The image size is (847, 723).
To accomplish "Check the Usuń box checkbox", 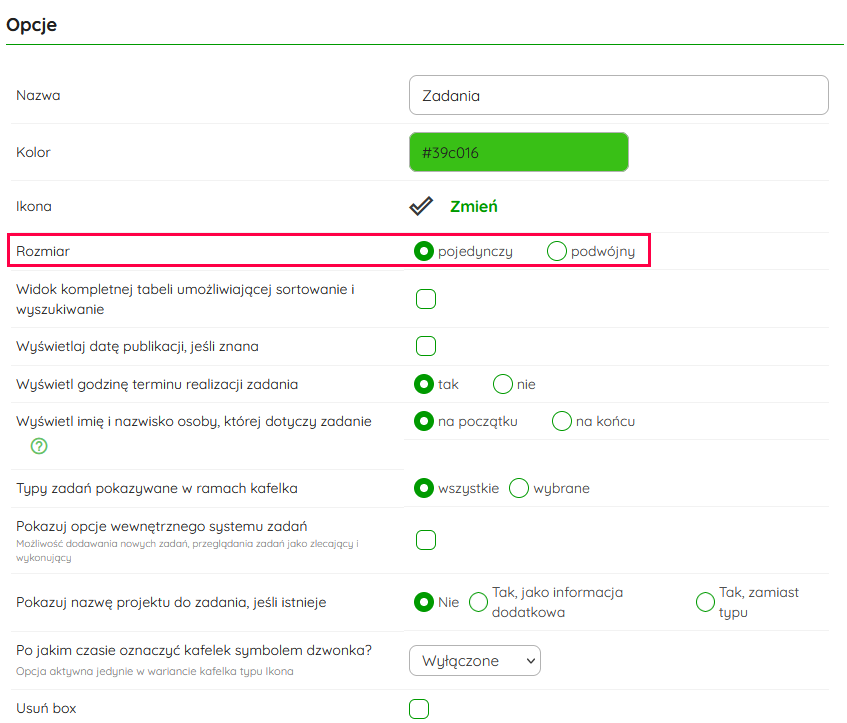I will click(x=420, y=709).
